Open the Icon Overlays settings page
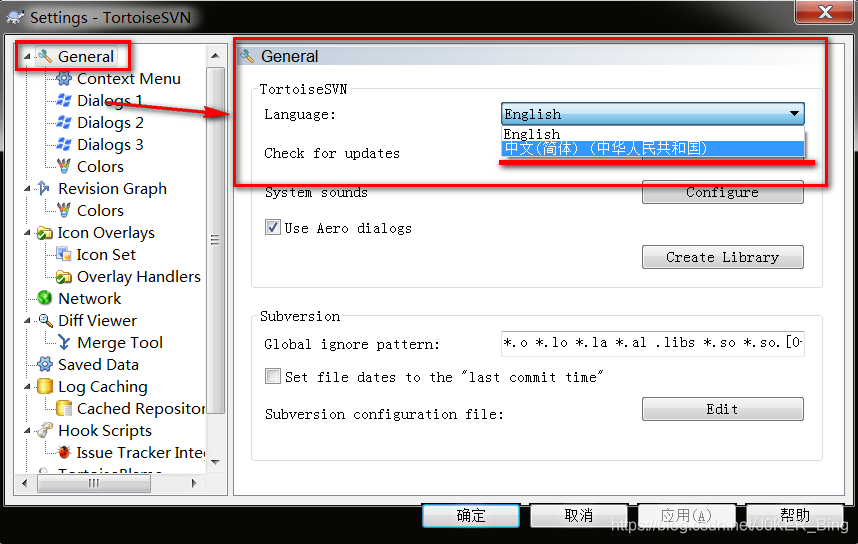 (106, 233)
